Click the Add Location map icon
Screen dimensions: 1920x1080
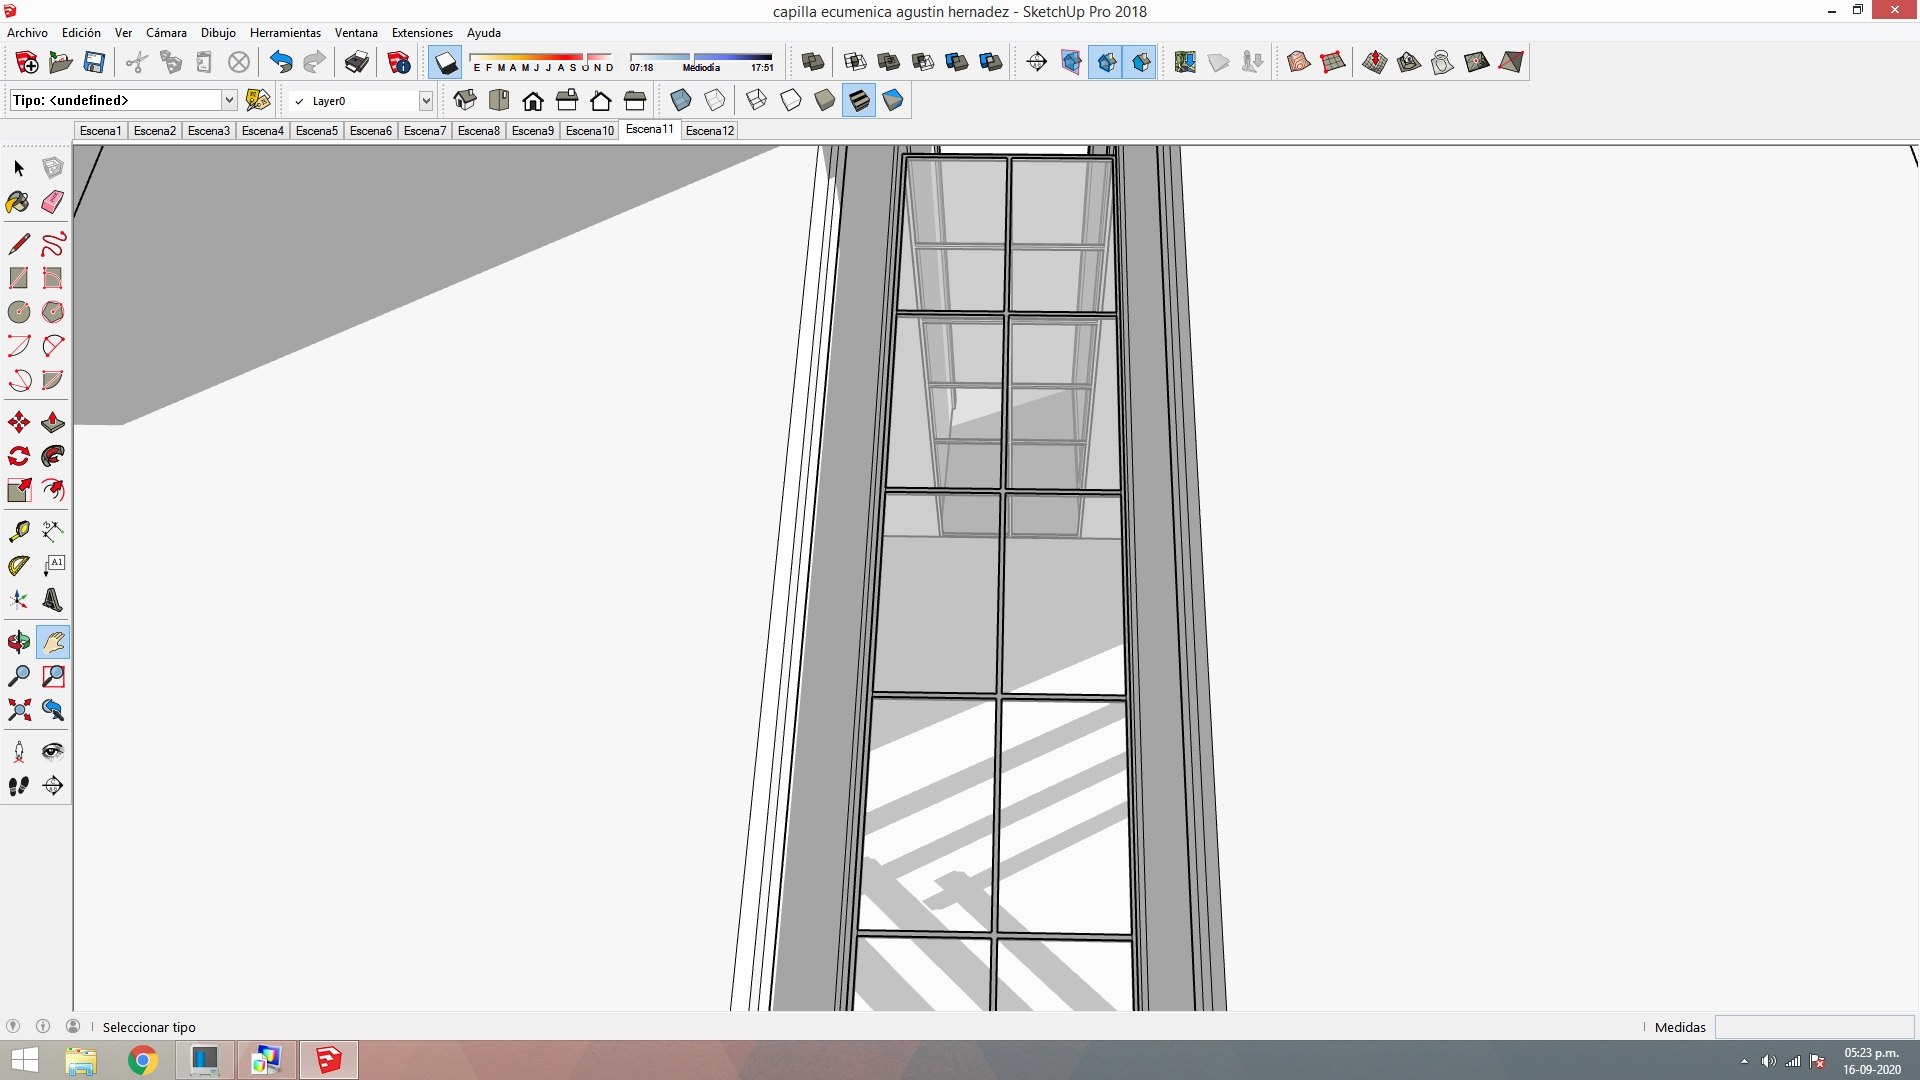[1185, 62]
